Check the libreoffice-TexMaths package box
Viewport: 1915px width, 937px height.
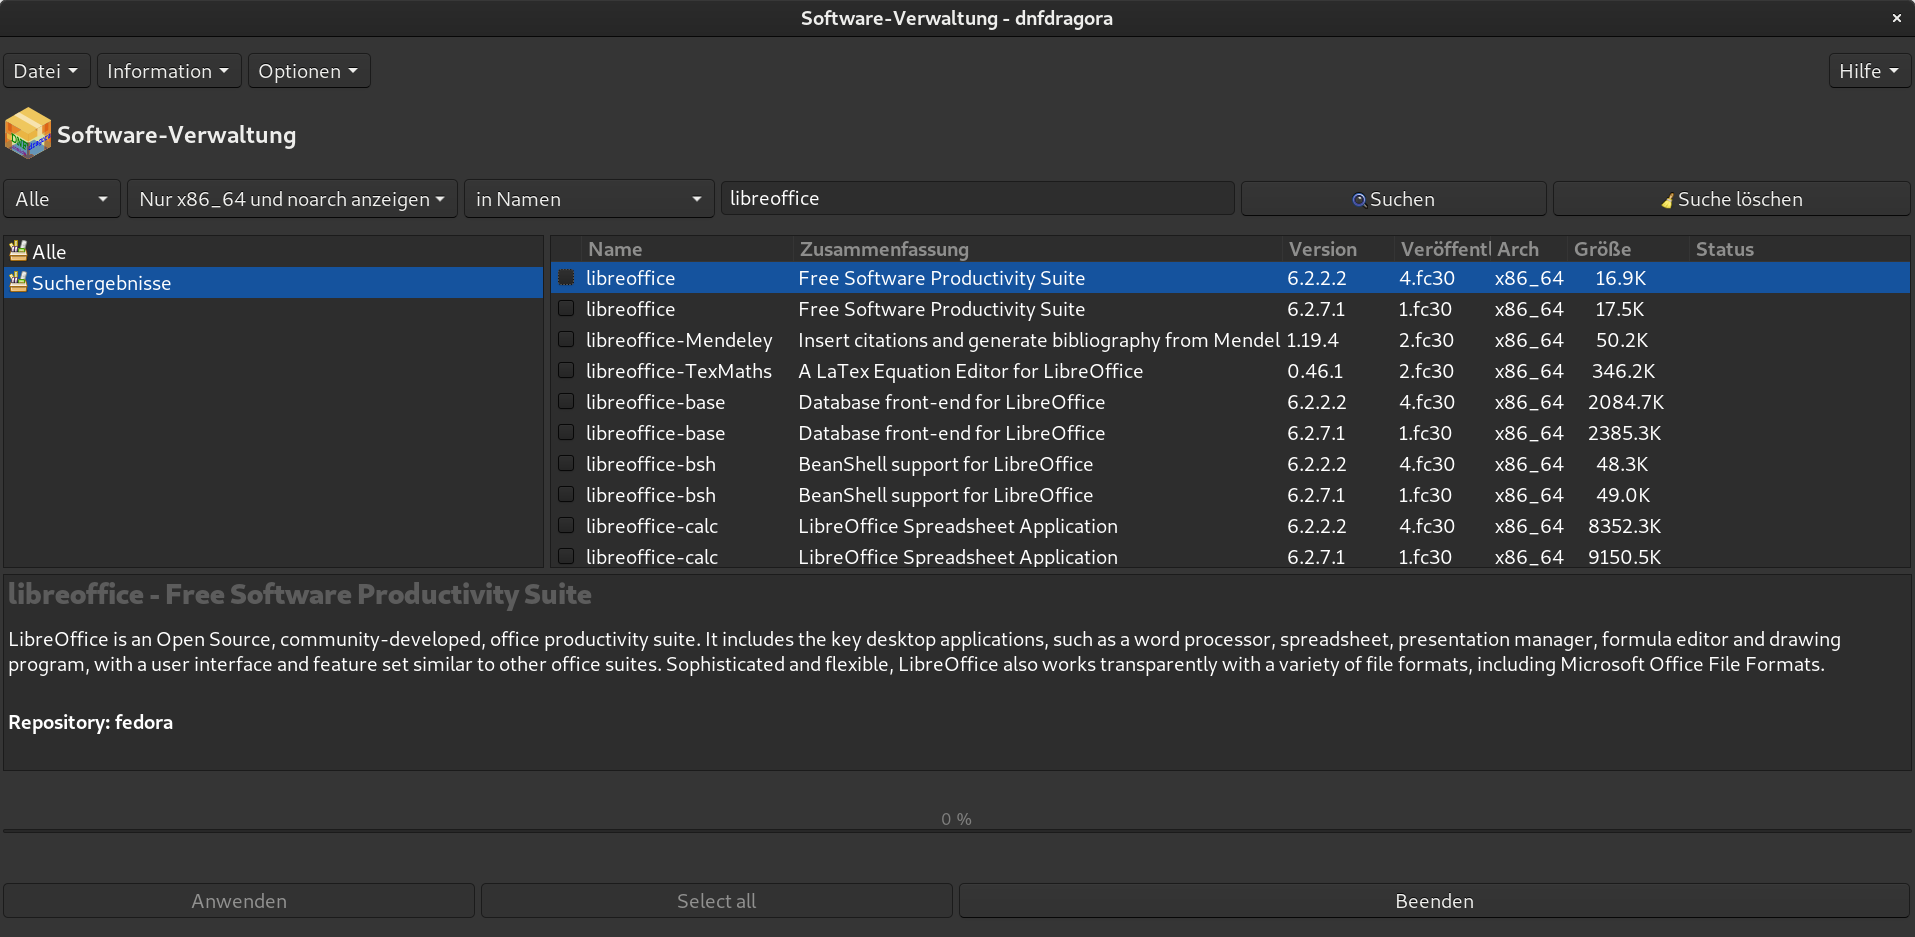click(566, 370)
